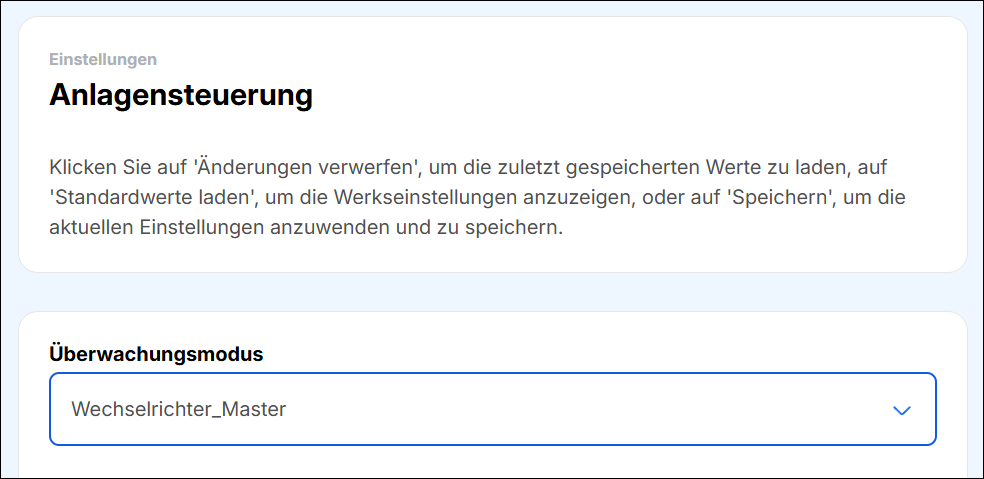Open the Überwachungsmodus combo box

[492, 409]
